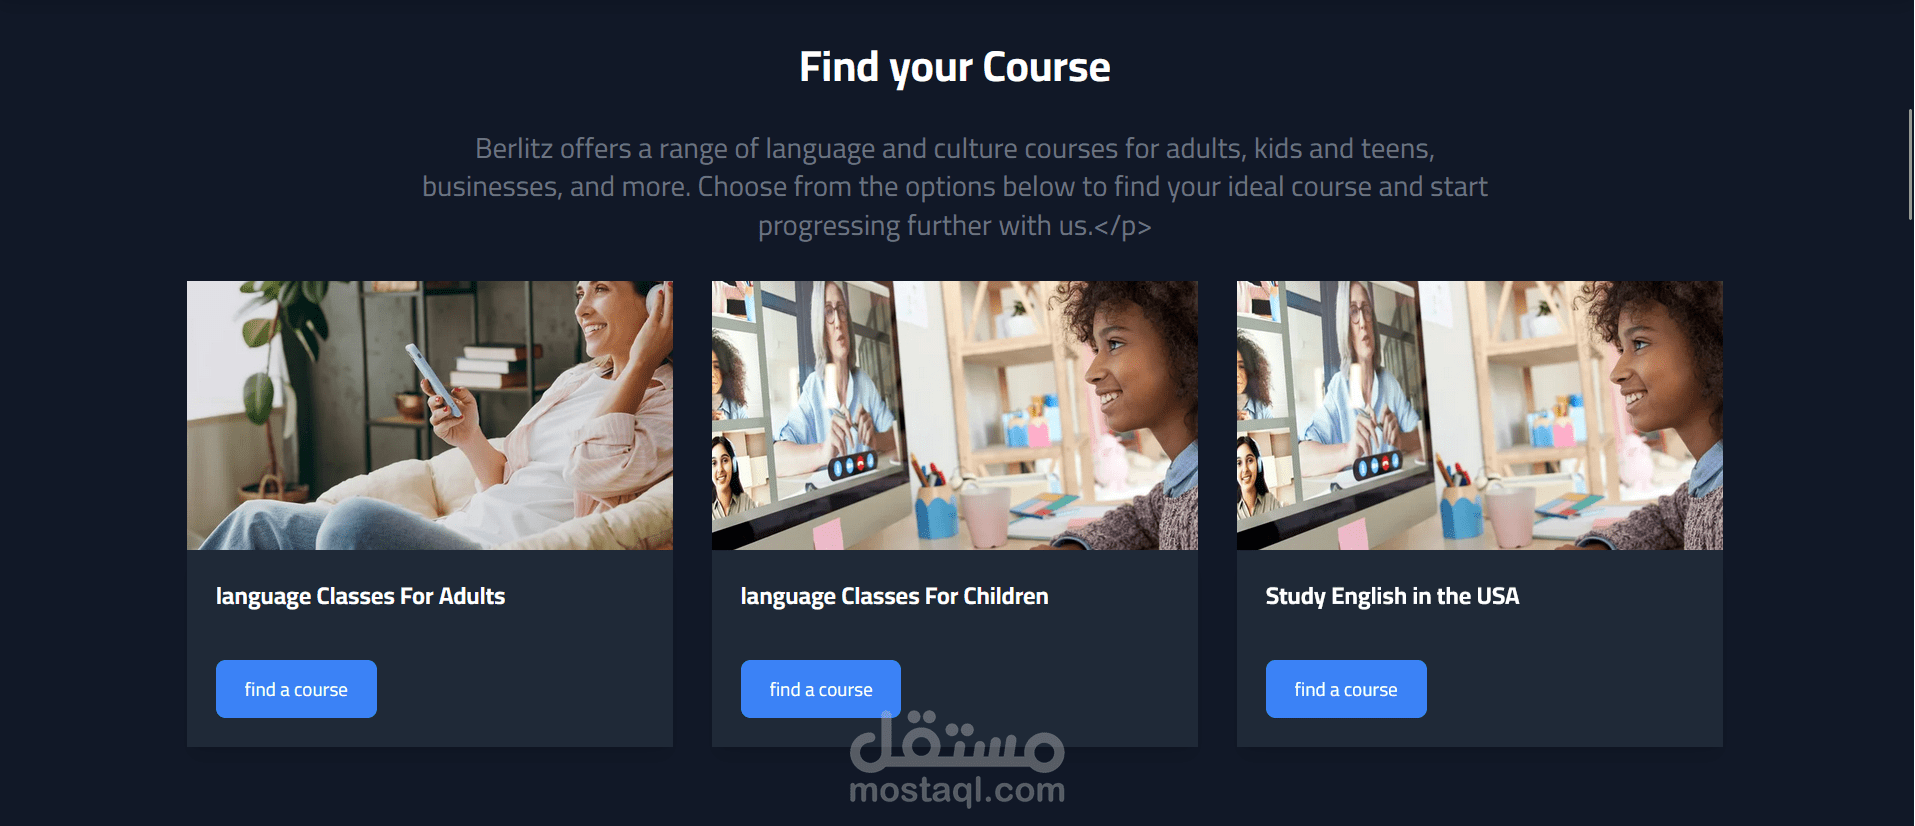Click the Children course card body
The width and height of the screenshot is (1915, 826).
click(955, 648)
